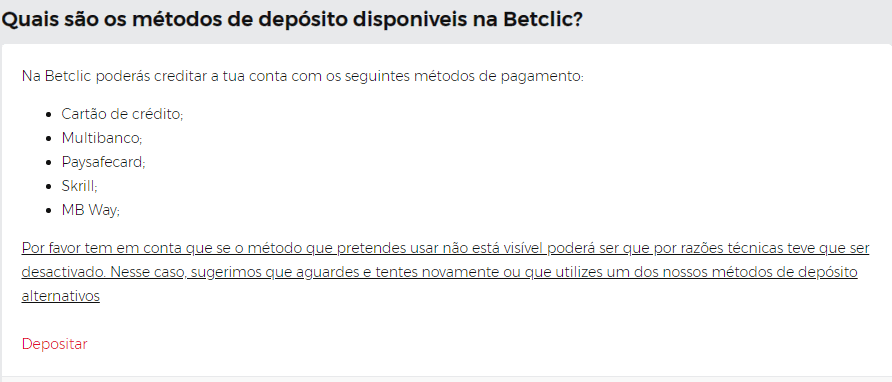Click the bullet beside MB Way
Image resolution: width=892 pixels, height=382 pixels.
pyautogui.click(x=49, y=211)
